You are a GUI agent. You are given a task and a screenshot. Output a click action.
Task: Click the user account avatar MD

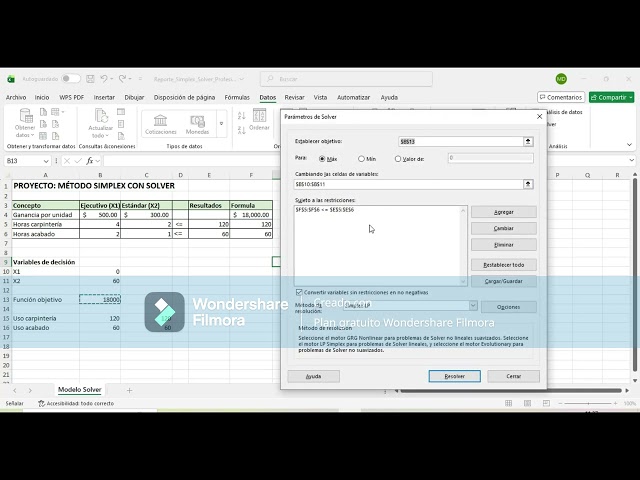tap(561, 79)
